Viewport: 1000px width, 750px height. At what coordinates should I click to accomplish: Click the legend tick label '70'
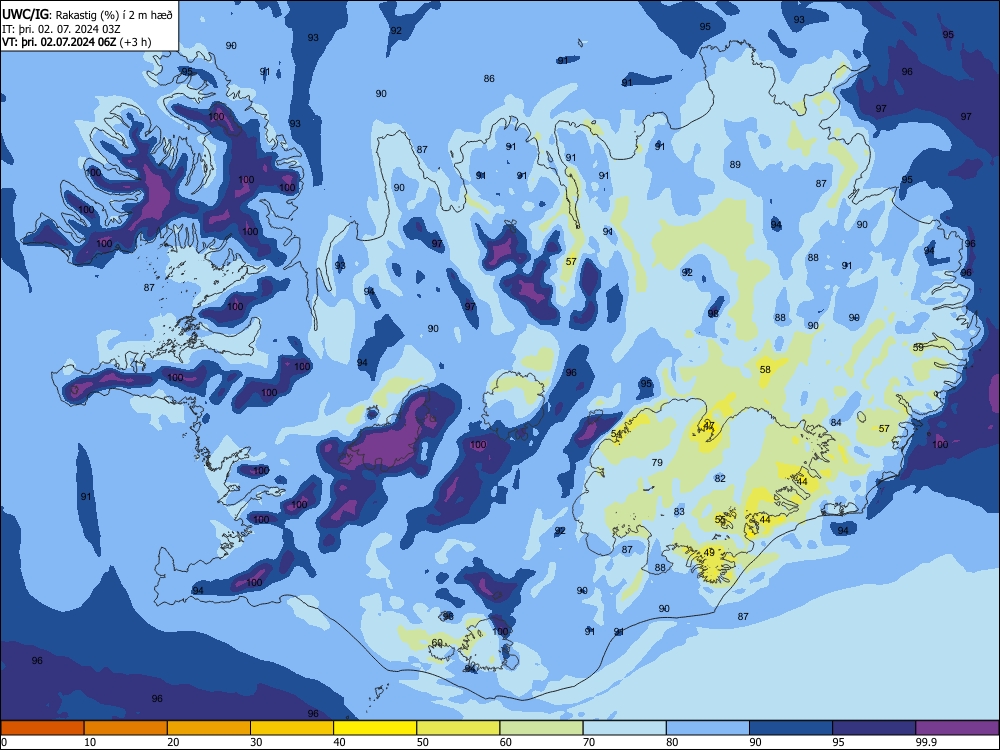click(589, 742)
